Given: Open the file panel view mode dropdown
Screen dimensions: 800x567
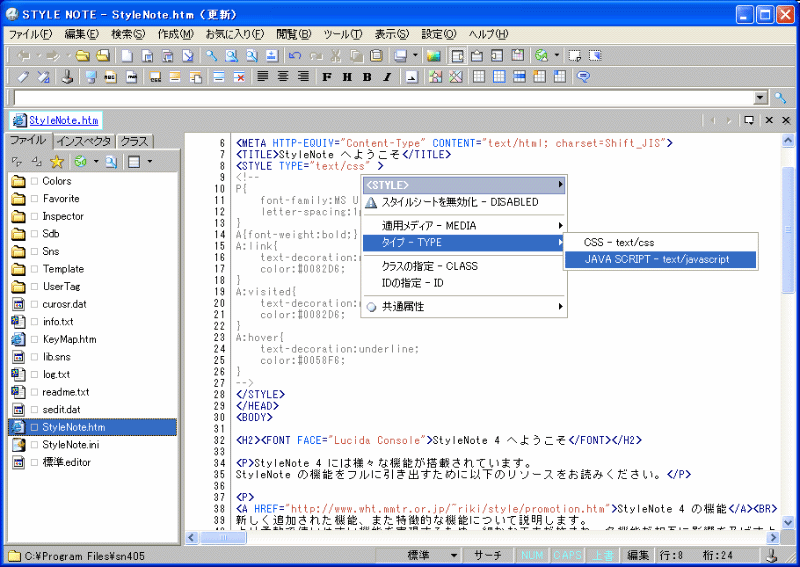Looking at the screenshot, I should 149,162.
